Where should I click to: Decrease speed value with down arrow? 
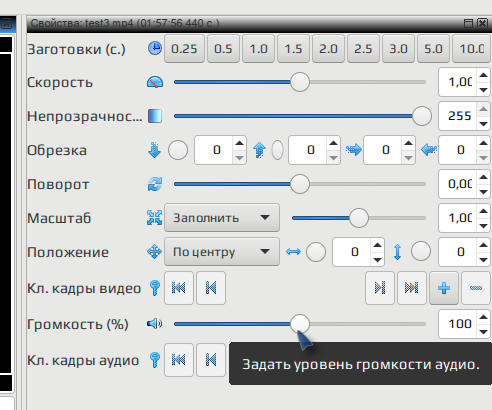pos(483,89)
